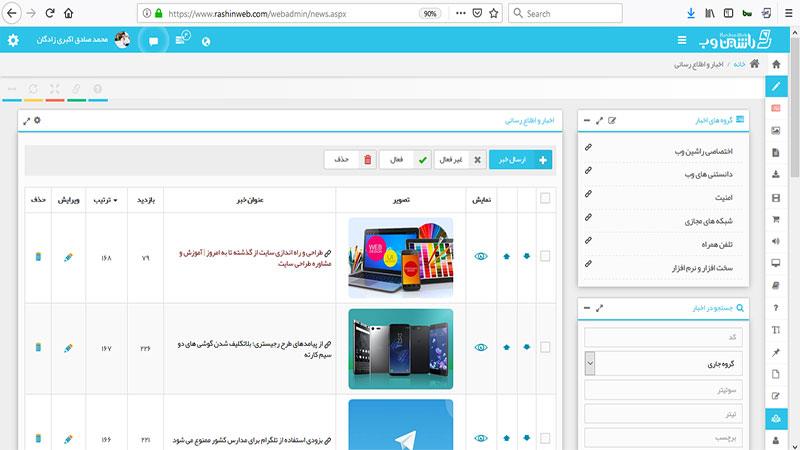Move first news item up with arrow
Viewport: 800px width, 450px height.
pos(506,257)
